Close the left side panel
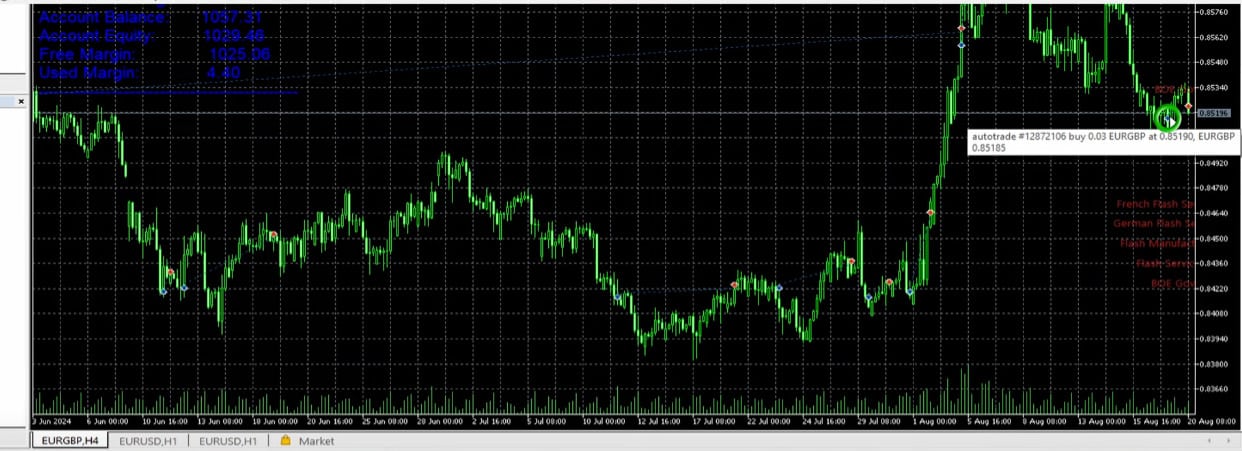 (x=20, y=101)
